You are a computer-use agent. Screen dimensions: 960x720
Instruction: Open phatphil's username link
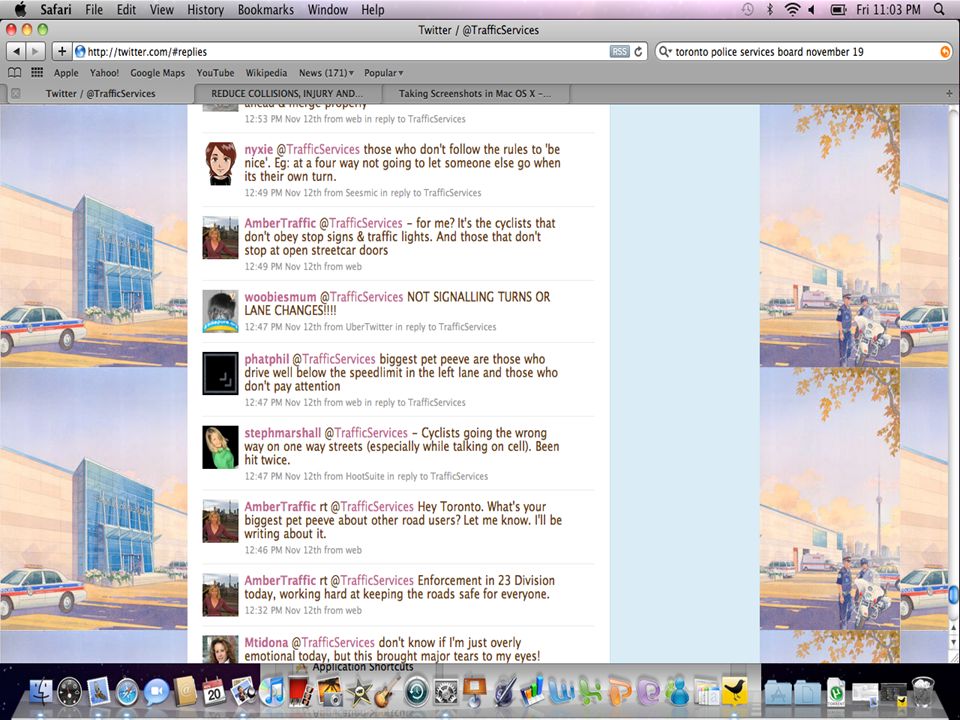[266, 359]
